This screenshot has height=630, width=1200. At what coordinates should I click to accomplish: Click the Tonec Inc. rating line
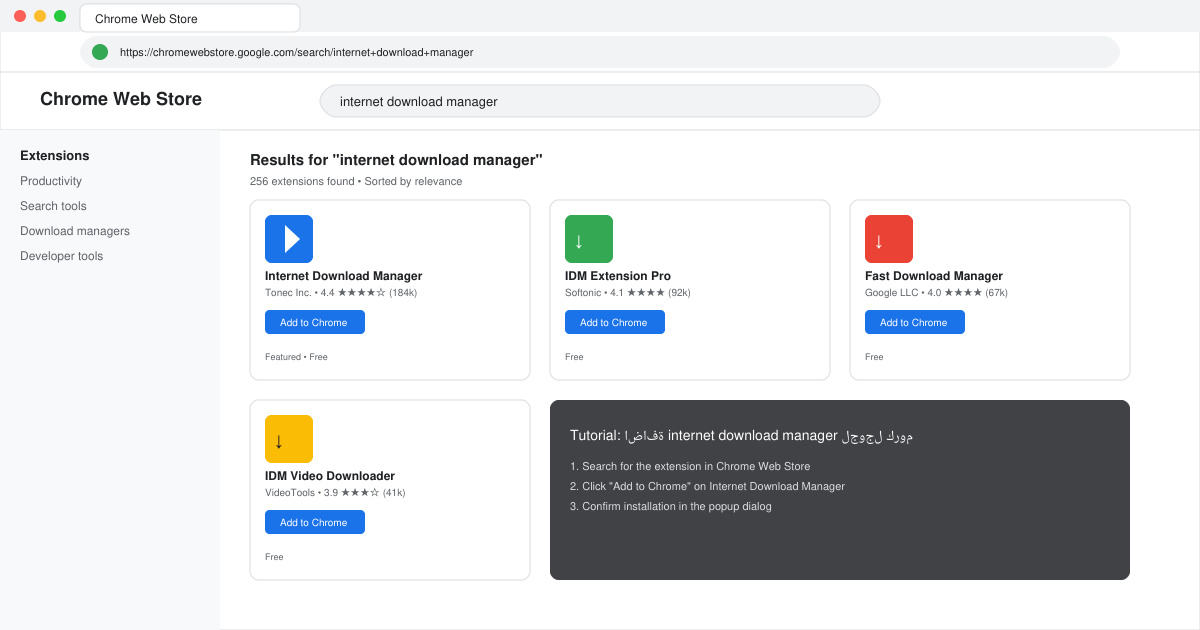pos(341,293)
